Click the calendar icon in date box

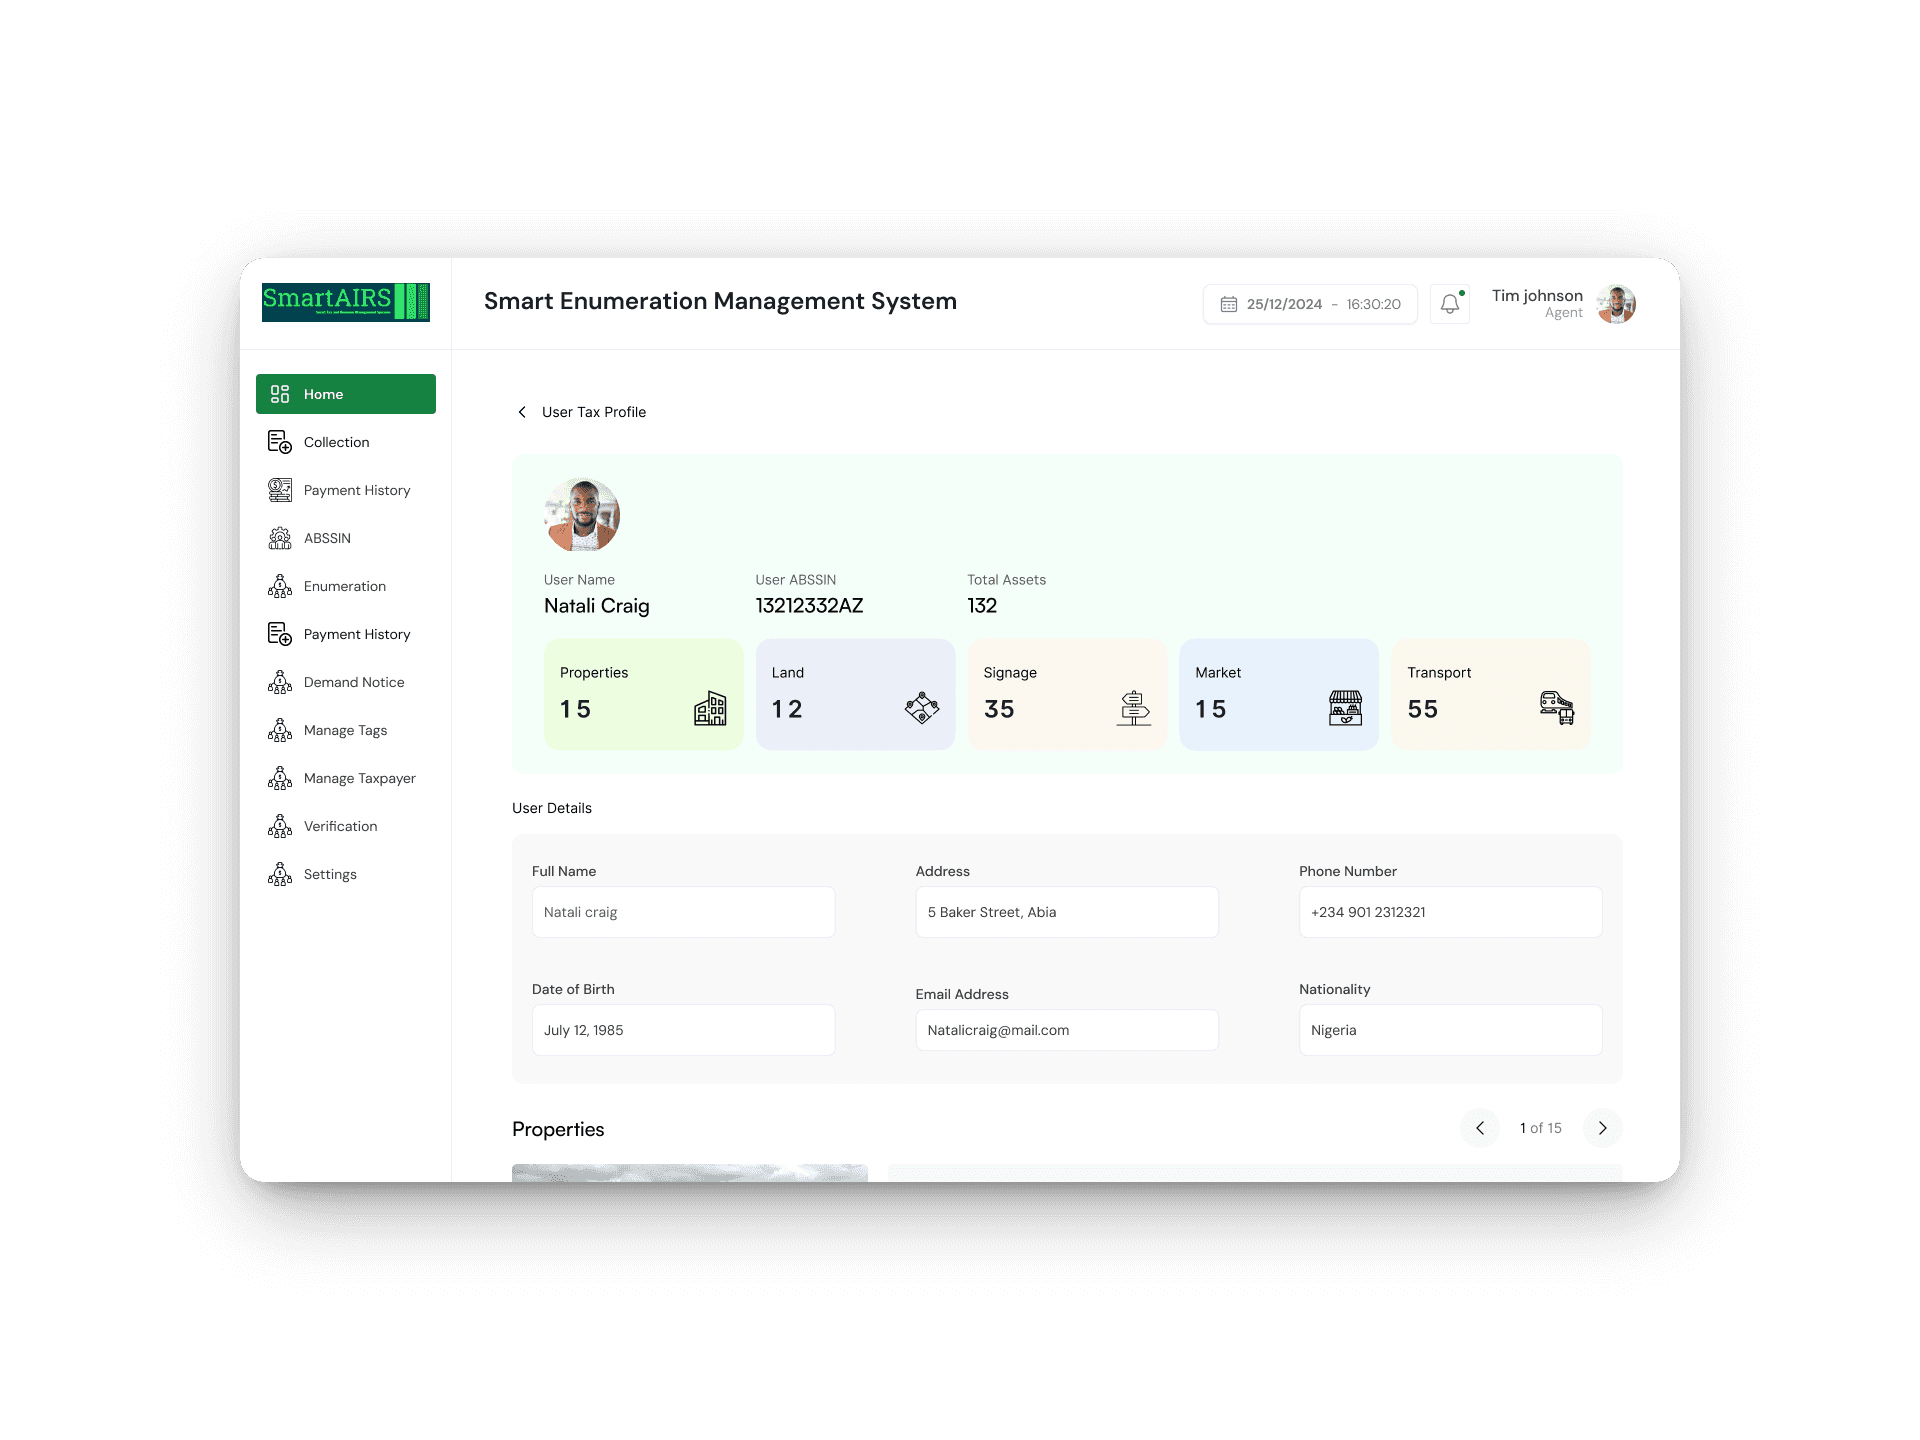click(1229, 304)
